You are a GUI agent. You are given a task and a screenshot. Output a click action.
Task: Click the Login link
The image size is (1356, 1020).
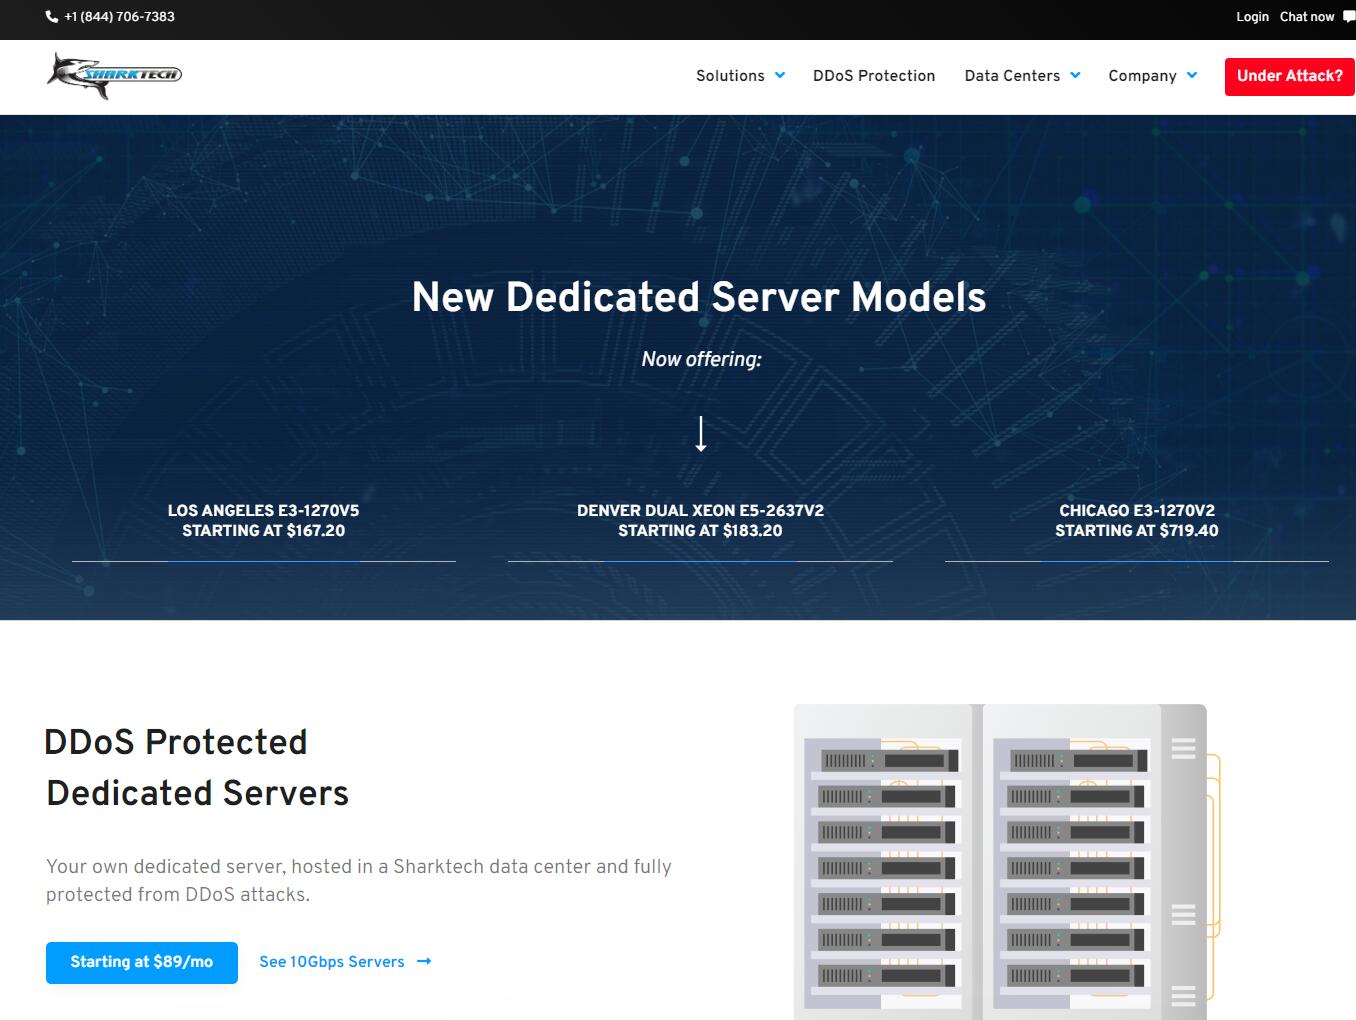(1252, 17)
